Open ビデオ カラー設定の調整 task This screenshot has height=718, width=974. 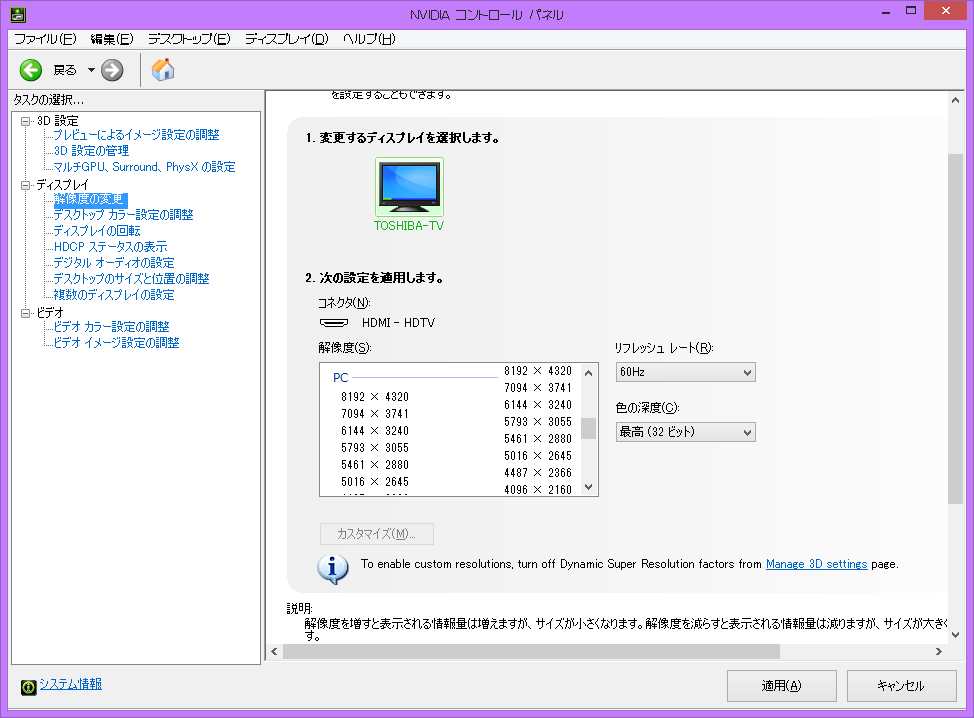(111, 327)
